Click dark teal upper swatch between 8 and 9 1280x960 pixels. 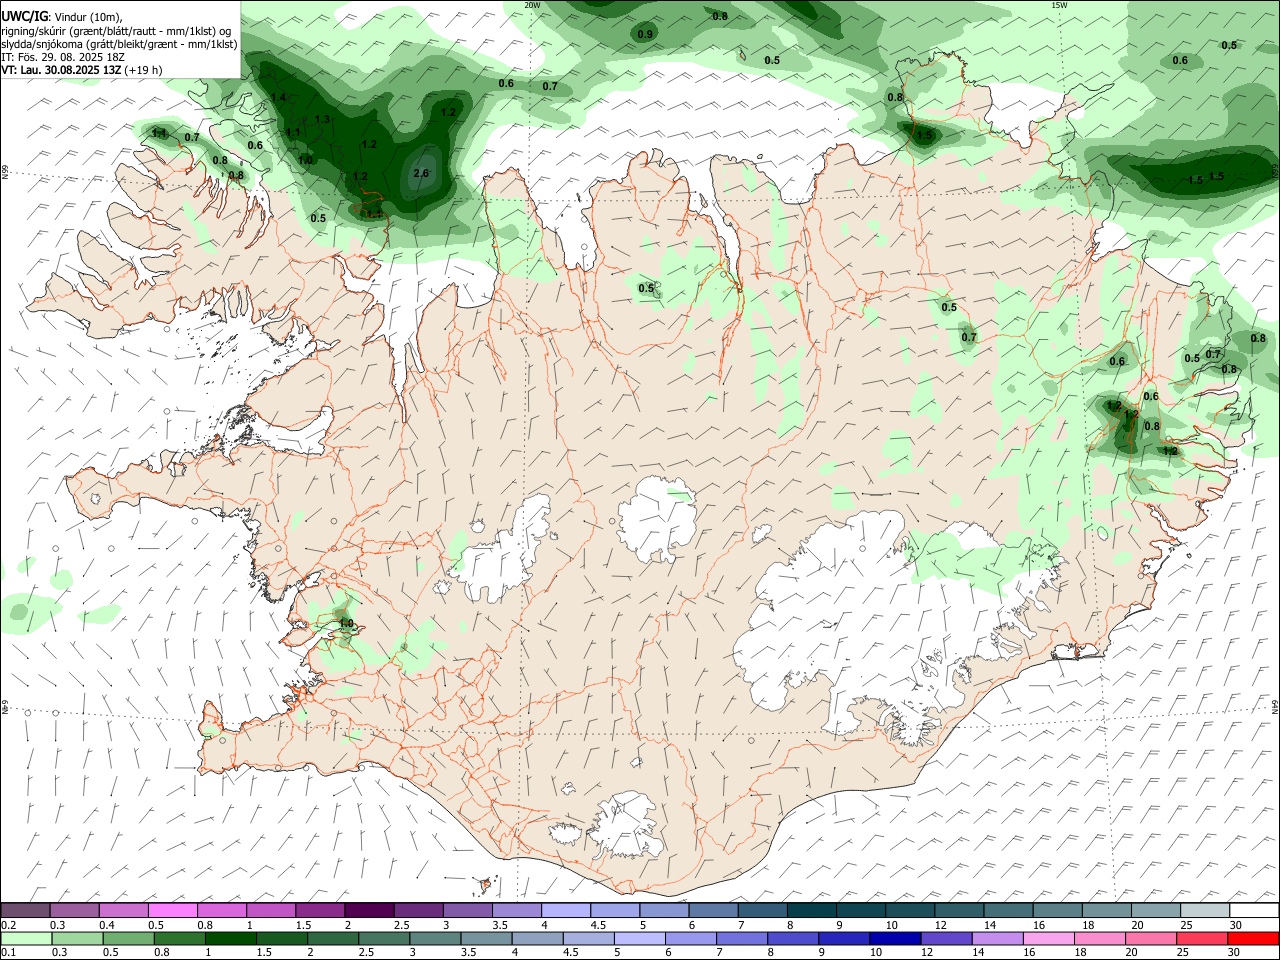click(812, 910)
